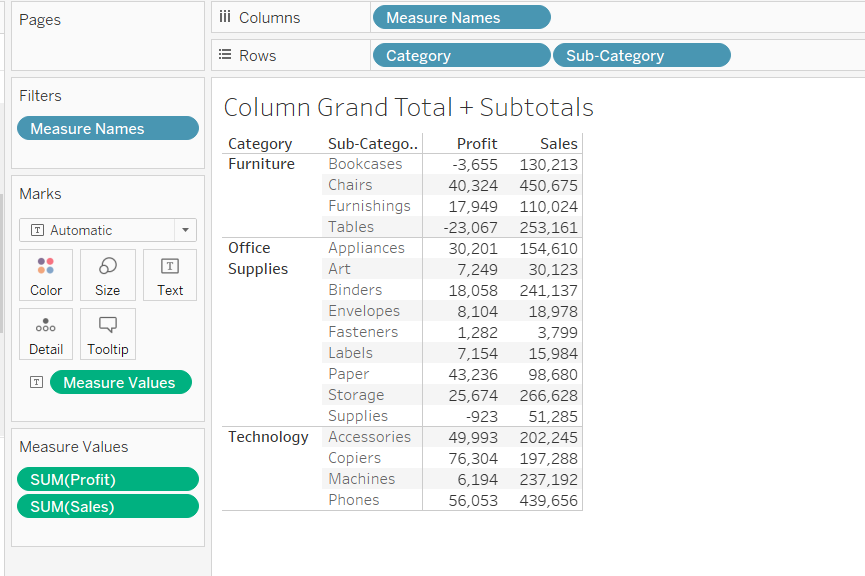865x576 pixels.
Task: Select the Technology category label
Action: pyautogui.click(x=268, y=437)
